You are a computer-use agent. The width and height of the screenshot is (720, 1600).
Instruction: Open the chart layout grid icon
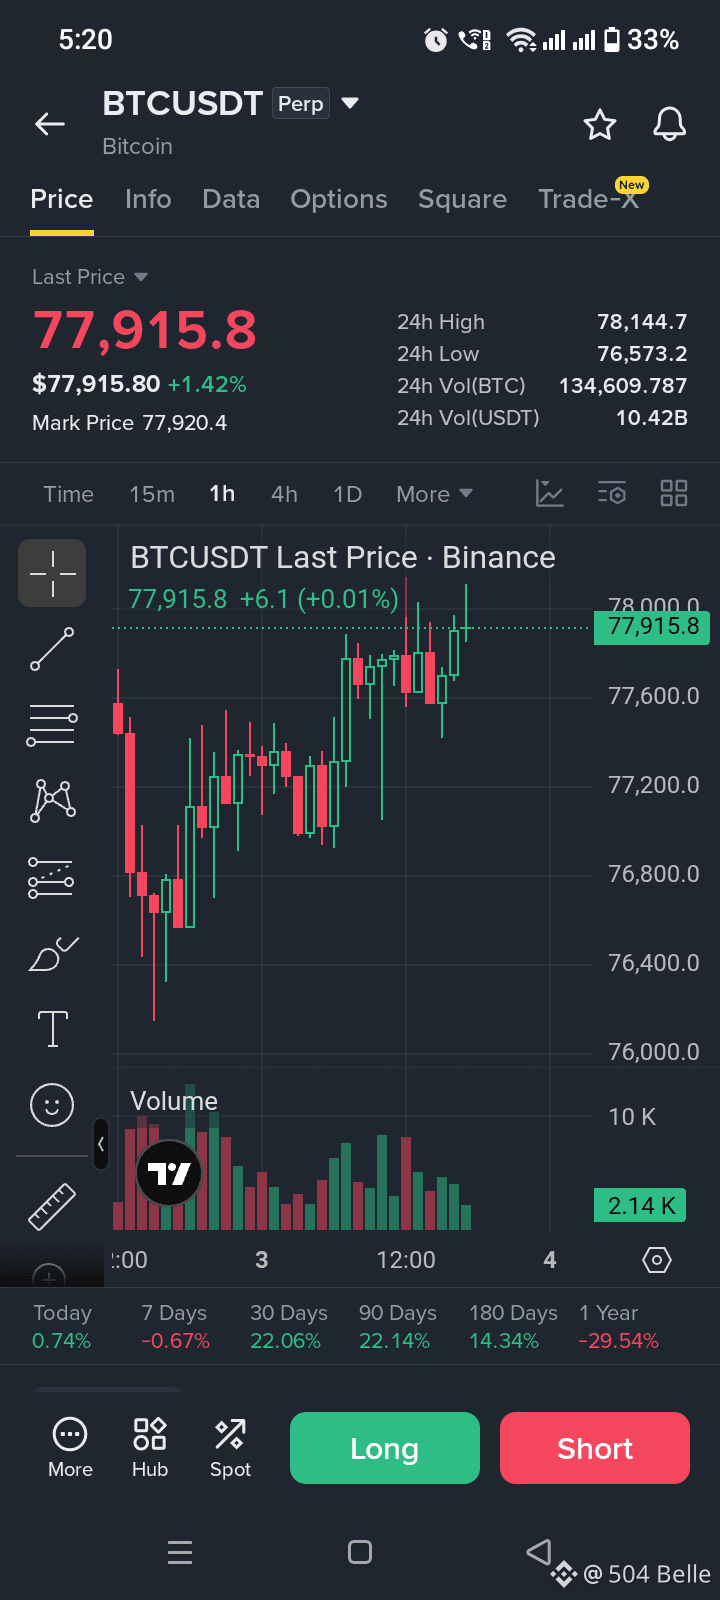click(x=674, y=493)
